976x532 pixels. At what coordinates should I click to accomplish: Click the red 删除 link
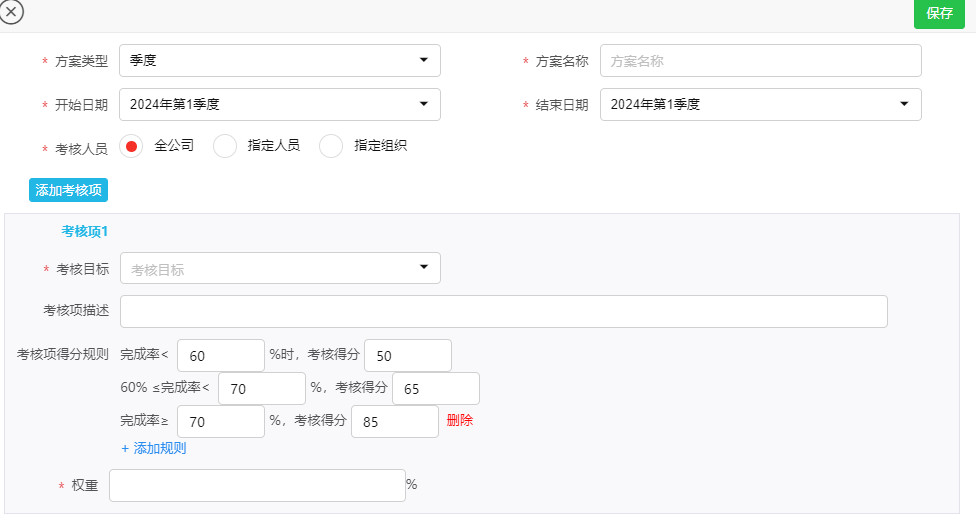click(460, 421)
